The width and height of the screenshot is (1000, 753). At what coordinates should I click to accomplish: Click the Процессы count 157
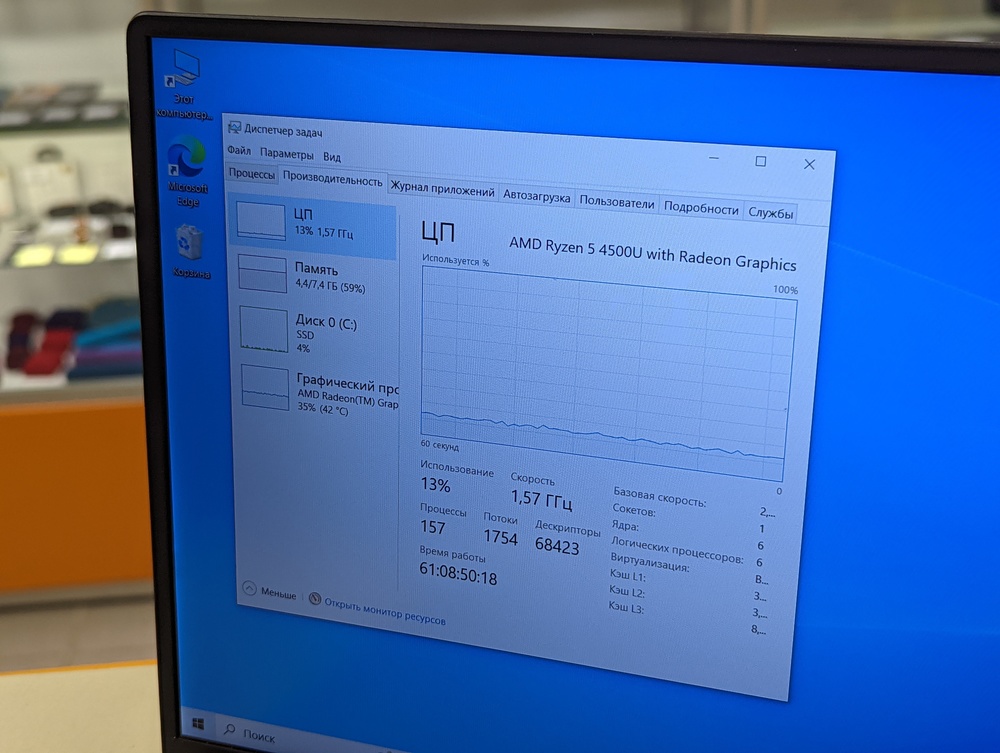coord(432,527)
